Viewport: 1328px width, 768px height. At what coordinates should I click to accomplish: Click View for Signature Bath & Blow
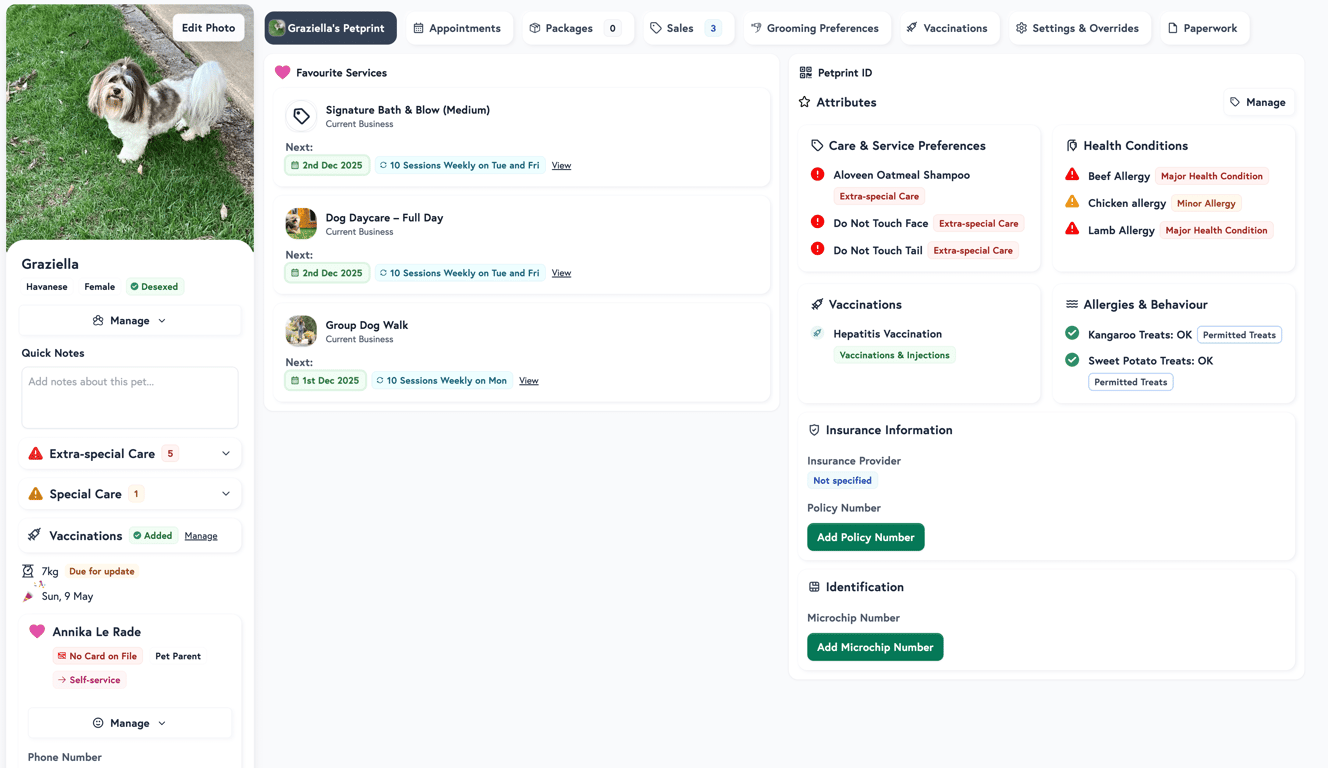(x=561, y=166)
